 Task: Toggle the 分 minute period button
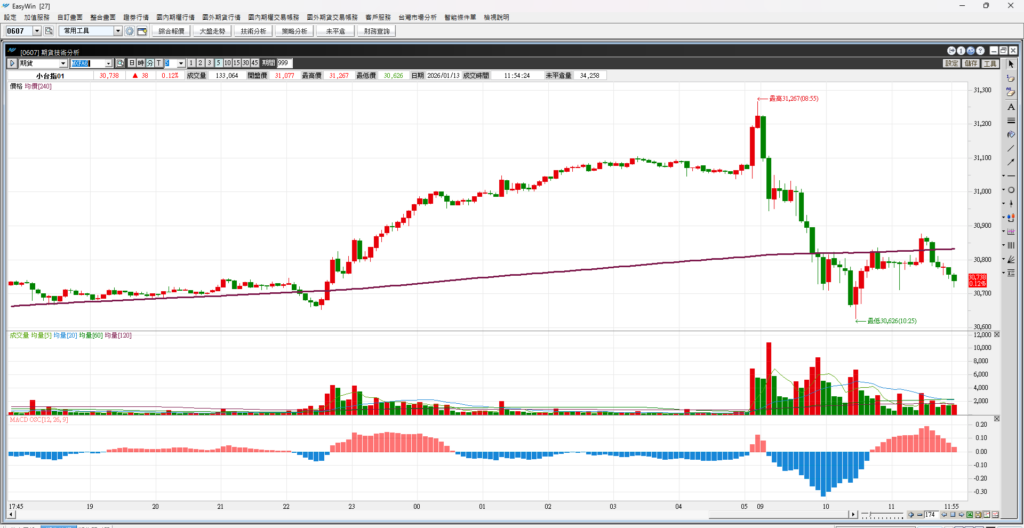pyautogui.click(x=148, y=63)
